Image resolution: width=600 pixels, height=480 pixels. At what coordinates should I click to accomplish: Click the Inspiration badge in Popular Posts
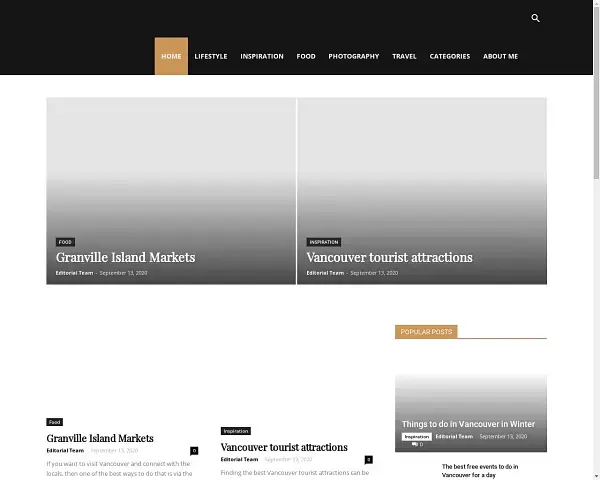[417, 437]
